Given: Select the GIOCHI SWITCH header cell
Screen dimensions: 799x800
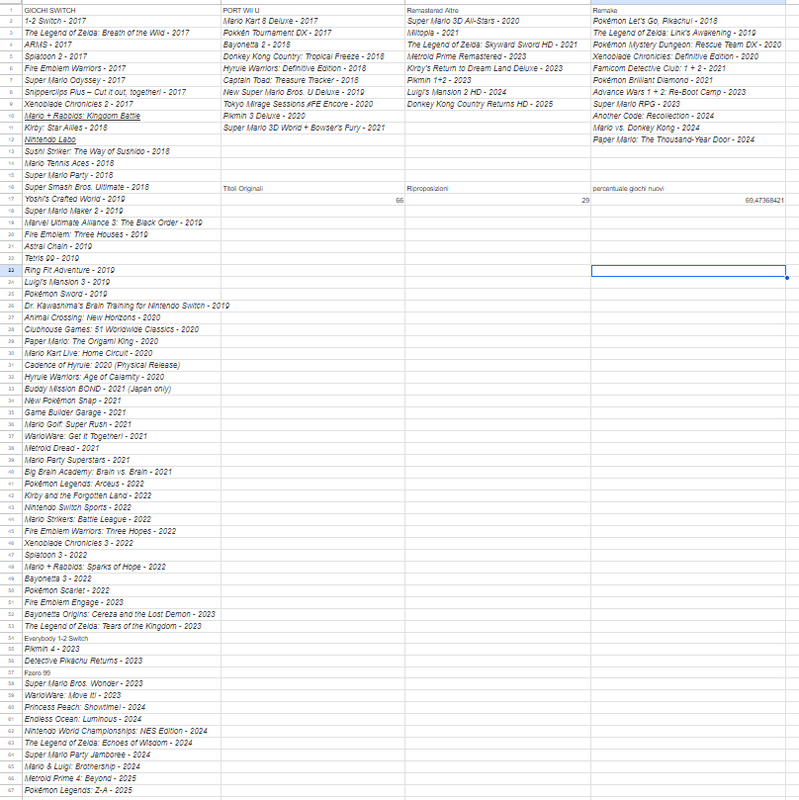Looking at the screenshot, I should click(121, 10).
